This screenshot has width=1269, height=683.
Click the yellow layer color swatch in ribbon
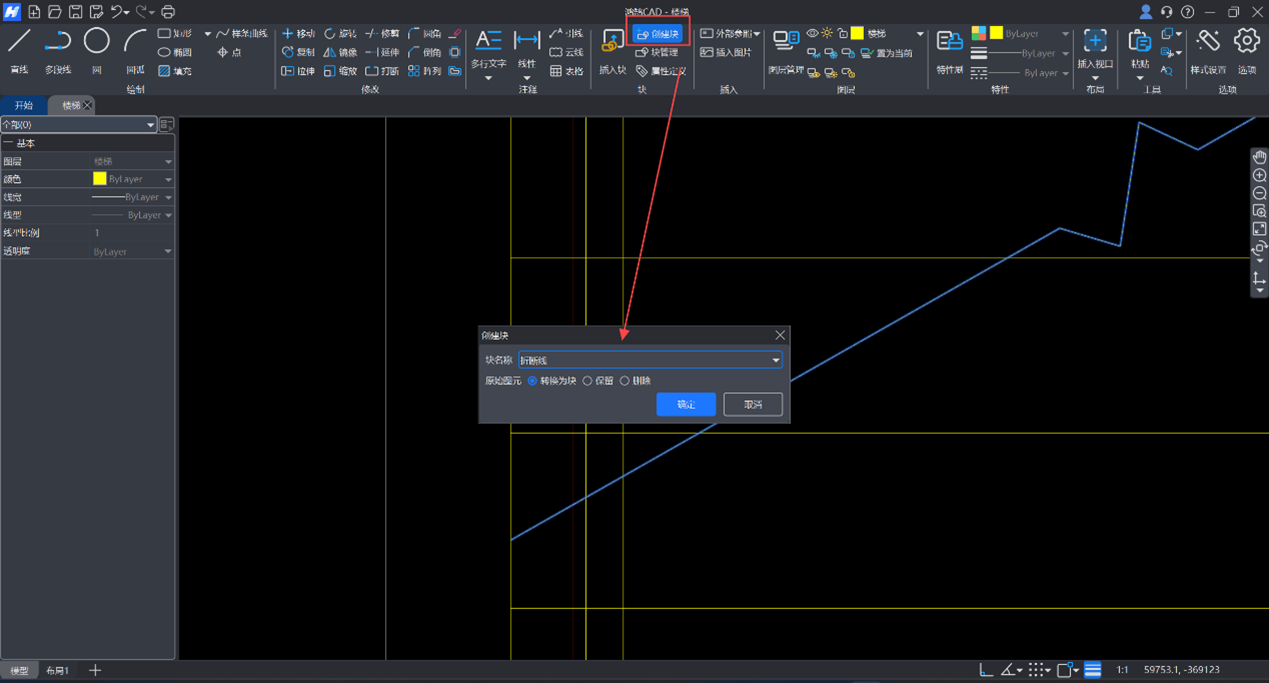857,34
